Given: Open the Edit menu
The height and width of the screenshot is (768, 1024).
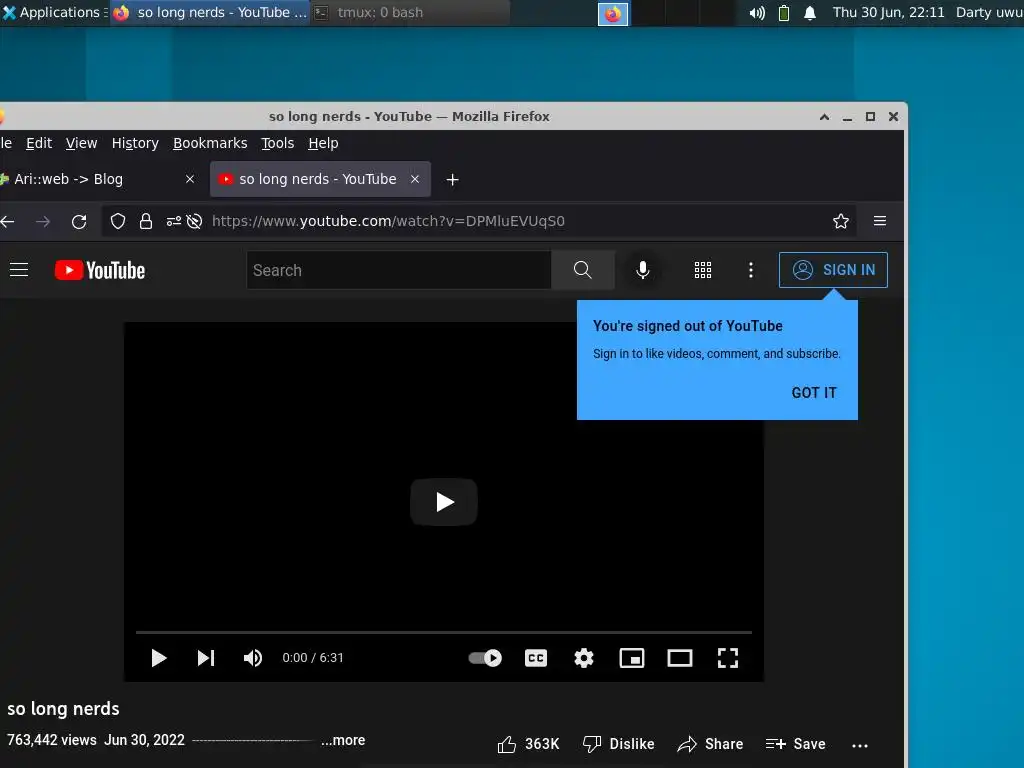Looking at the screenshot, I should click(x=39, y=143).
